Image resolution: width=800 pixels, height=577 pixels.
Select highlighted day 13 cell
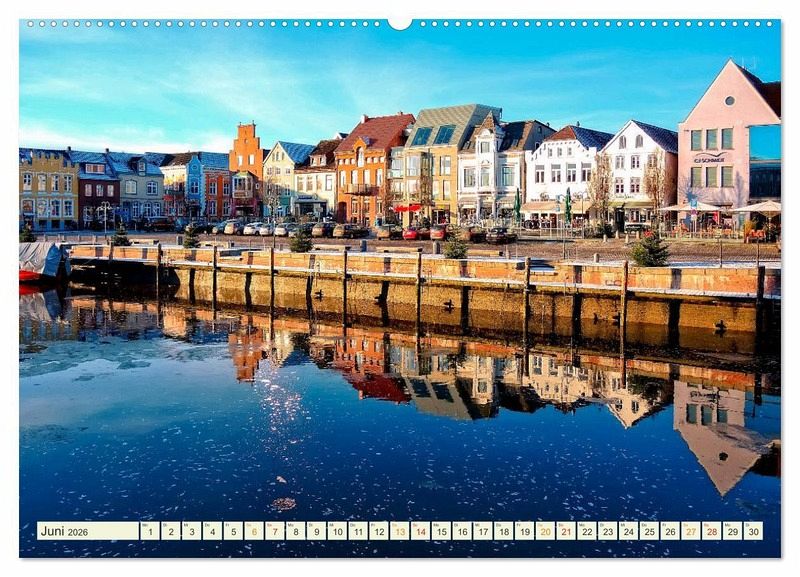(399, 531)
